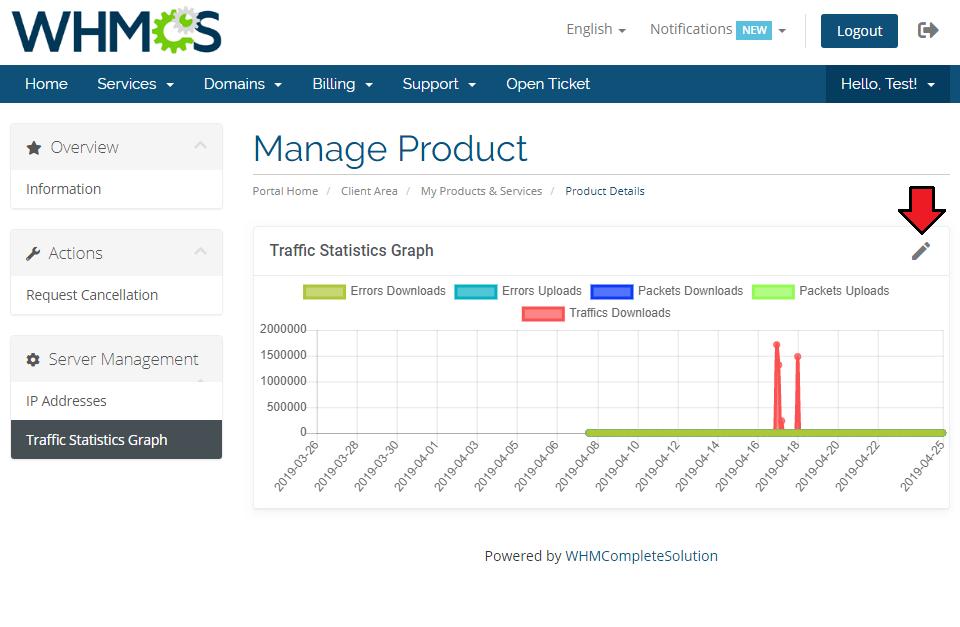Open the Hello, Test! account dropdown
Screen dimensions: 960x627
click(886, 84)
